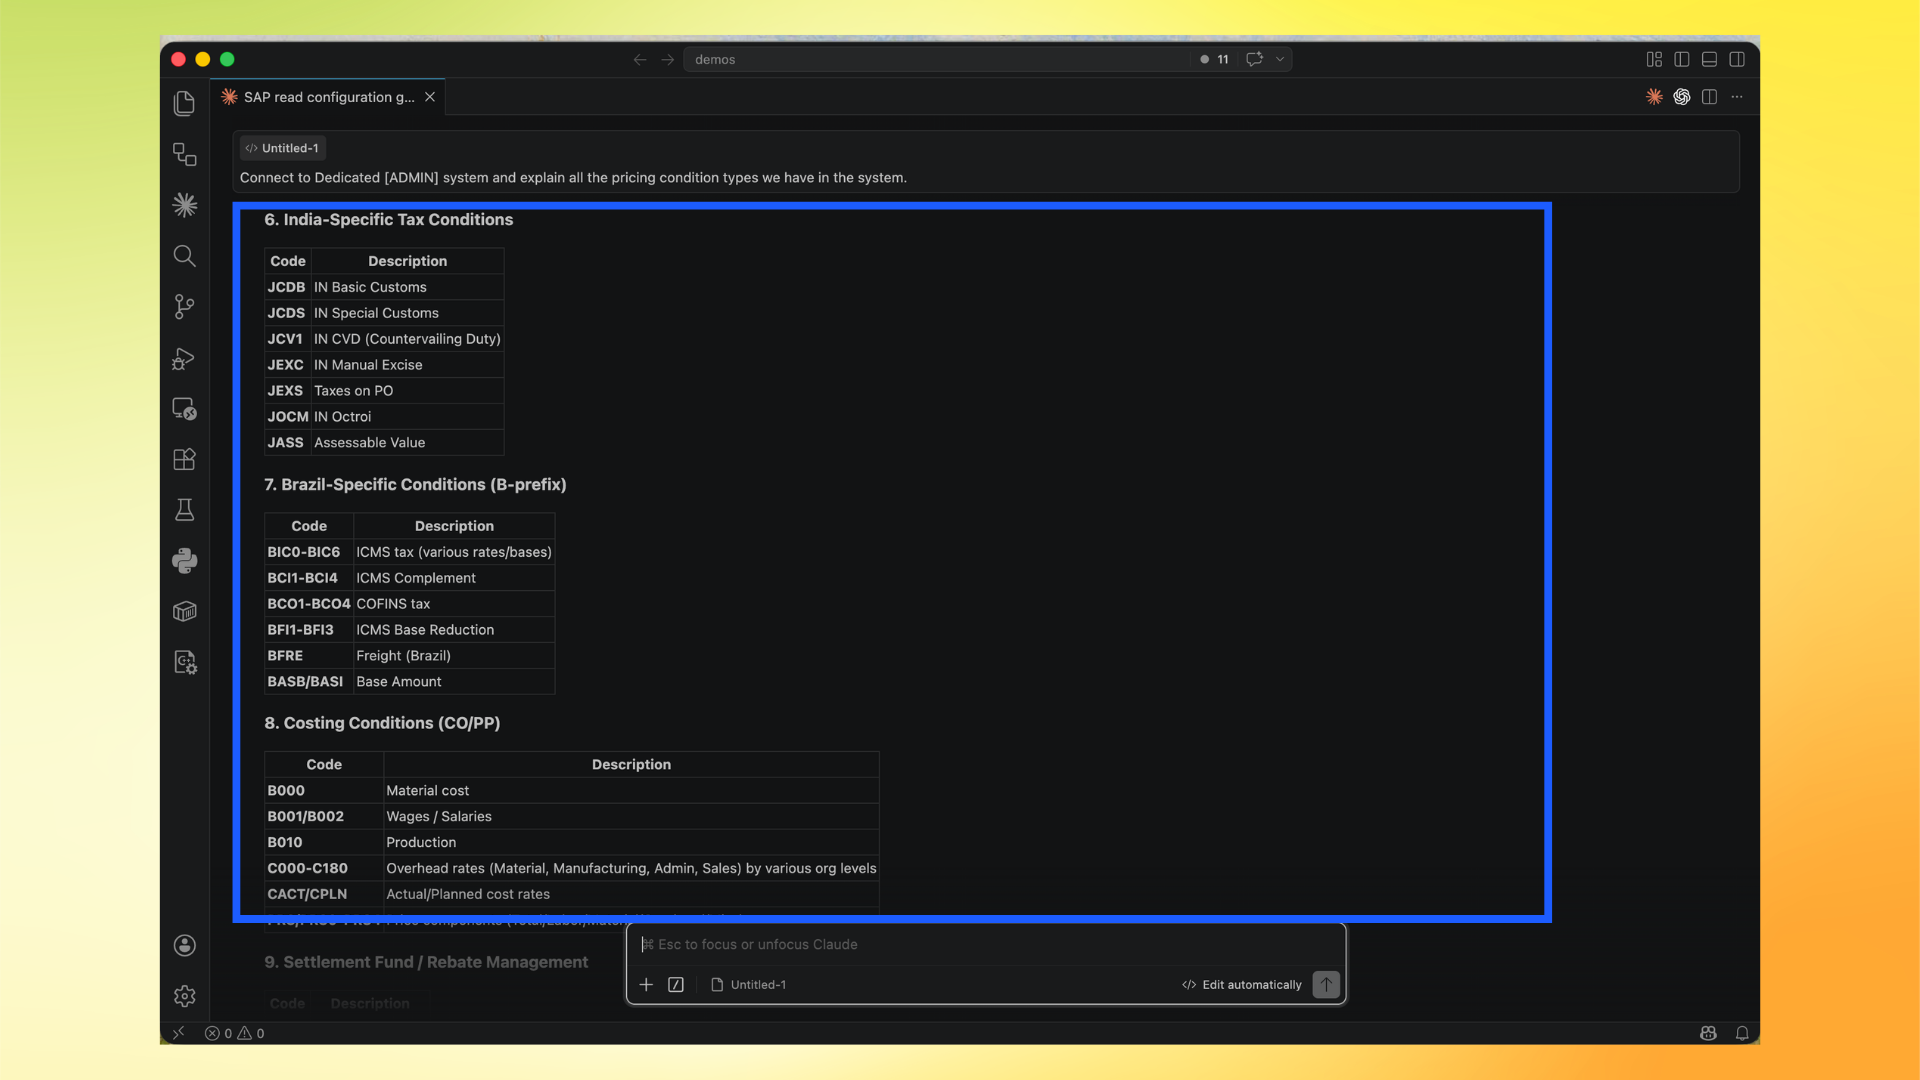Image resolution: width=1920 pixels, height=1080 pixels.
Task: Open the Search magnifier in activity bar
Action: [x=184, y=256]
